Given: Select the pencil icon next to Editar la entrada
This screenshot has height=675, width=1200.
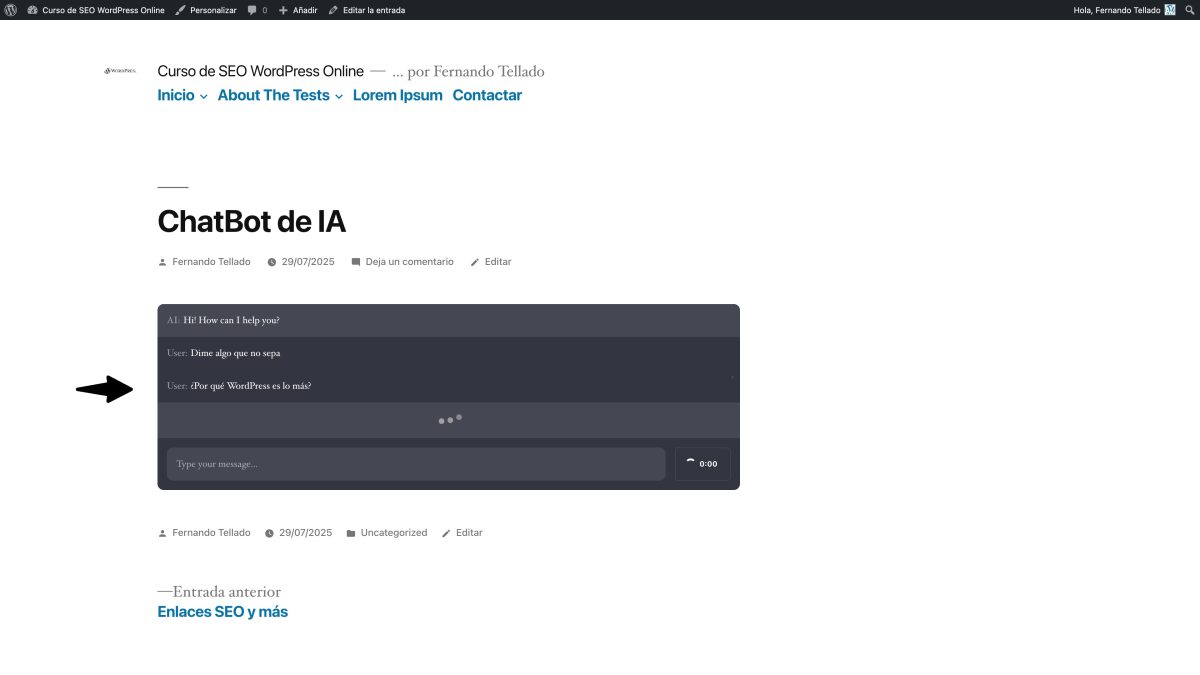Looking at the screenshot, I should click(x=333, y=10).
